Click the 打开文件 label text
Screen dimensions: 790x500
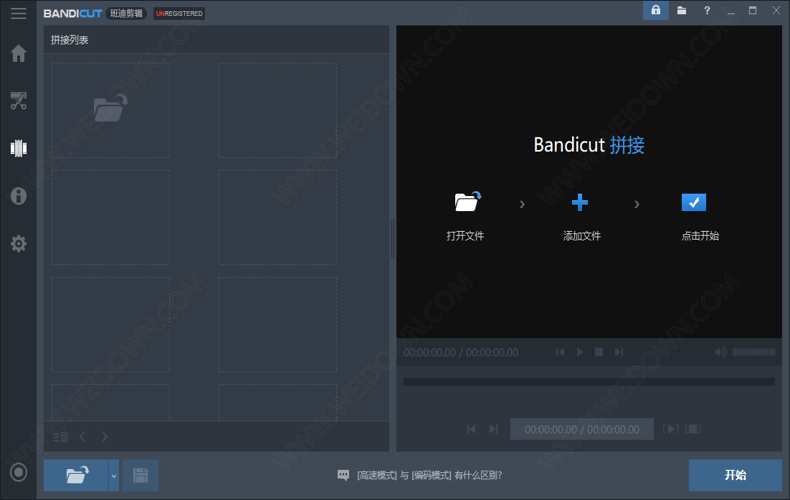(x=465, y=236)
